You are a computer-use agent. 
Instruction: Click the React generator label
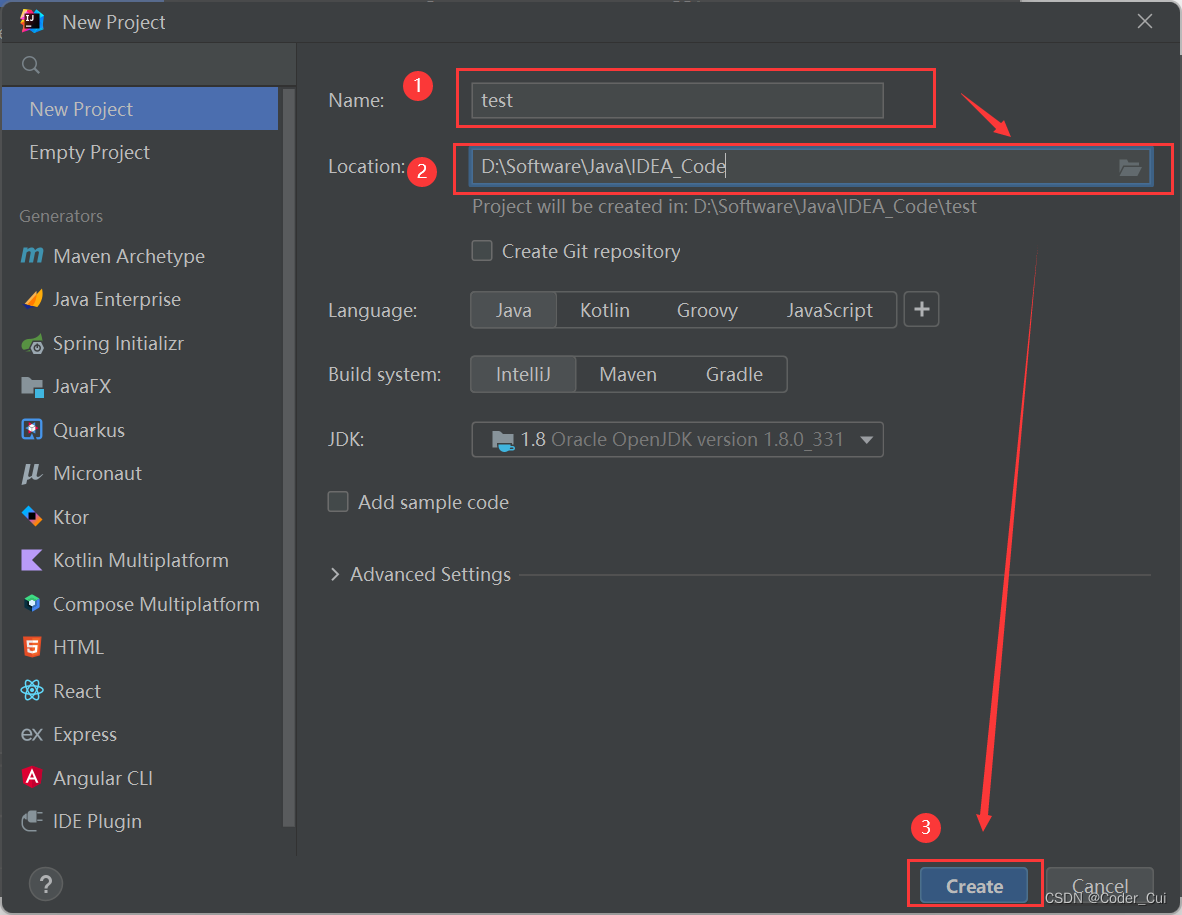pyautogui.click(x=77, y=691)
